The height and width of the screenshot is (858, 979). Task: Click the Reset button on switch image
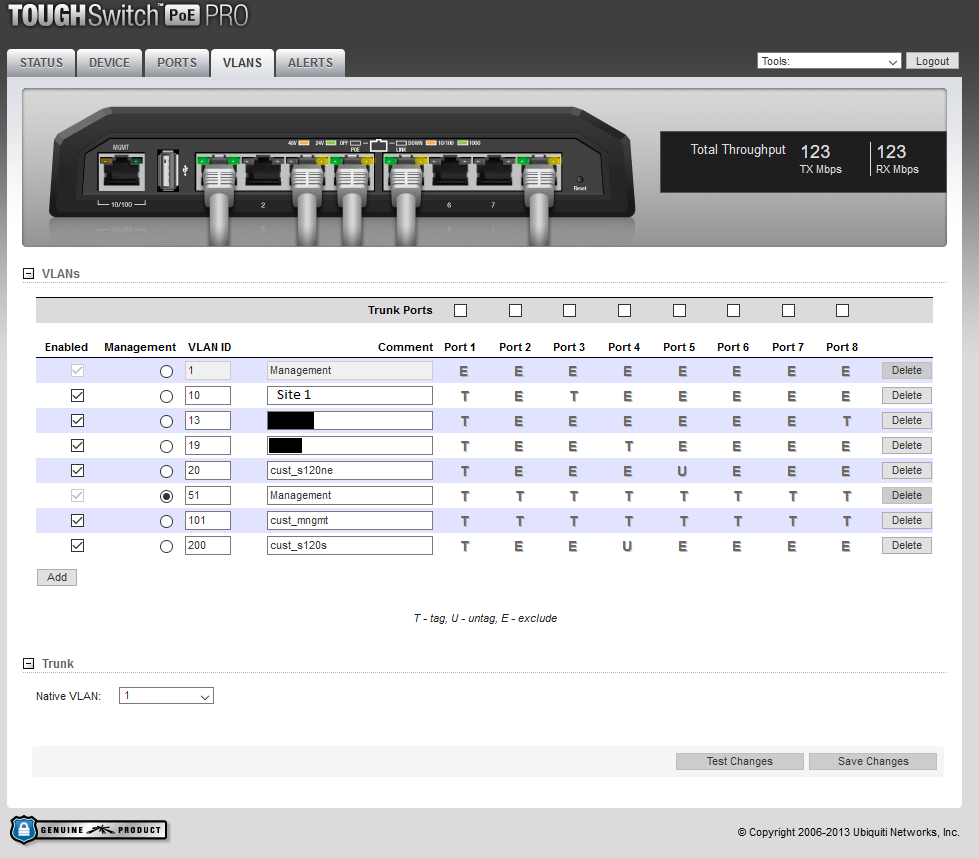pos(580,180)
